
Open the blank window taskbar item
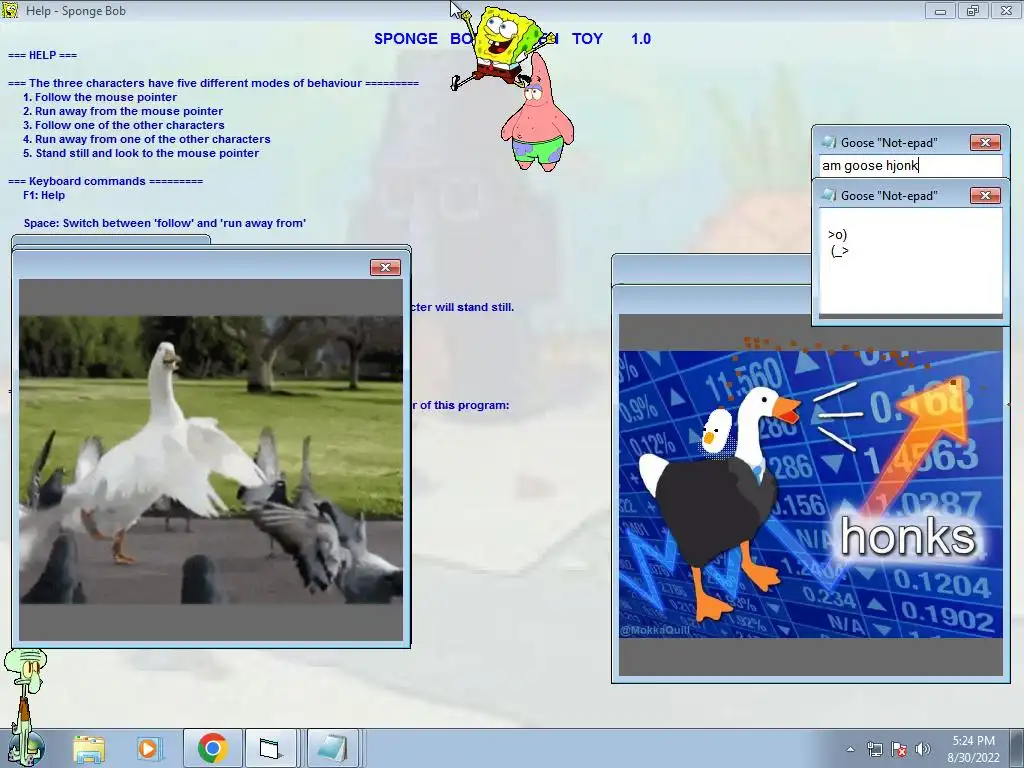[270, 748]
